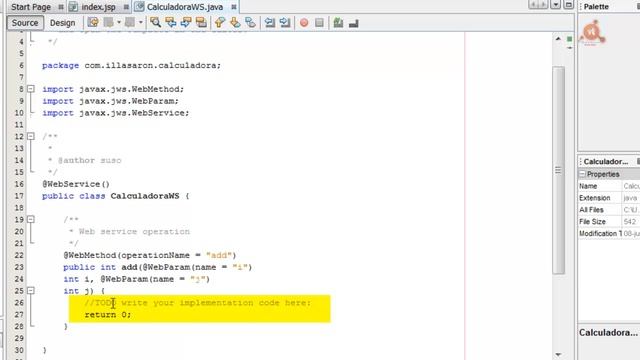Click Find Previous Occurrence icon
This screenshot has height=360, width=640.
171,22
